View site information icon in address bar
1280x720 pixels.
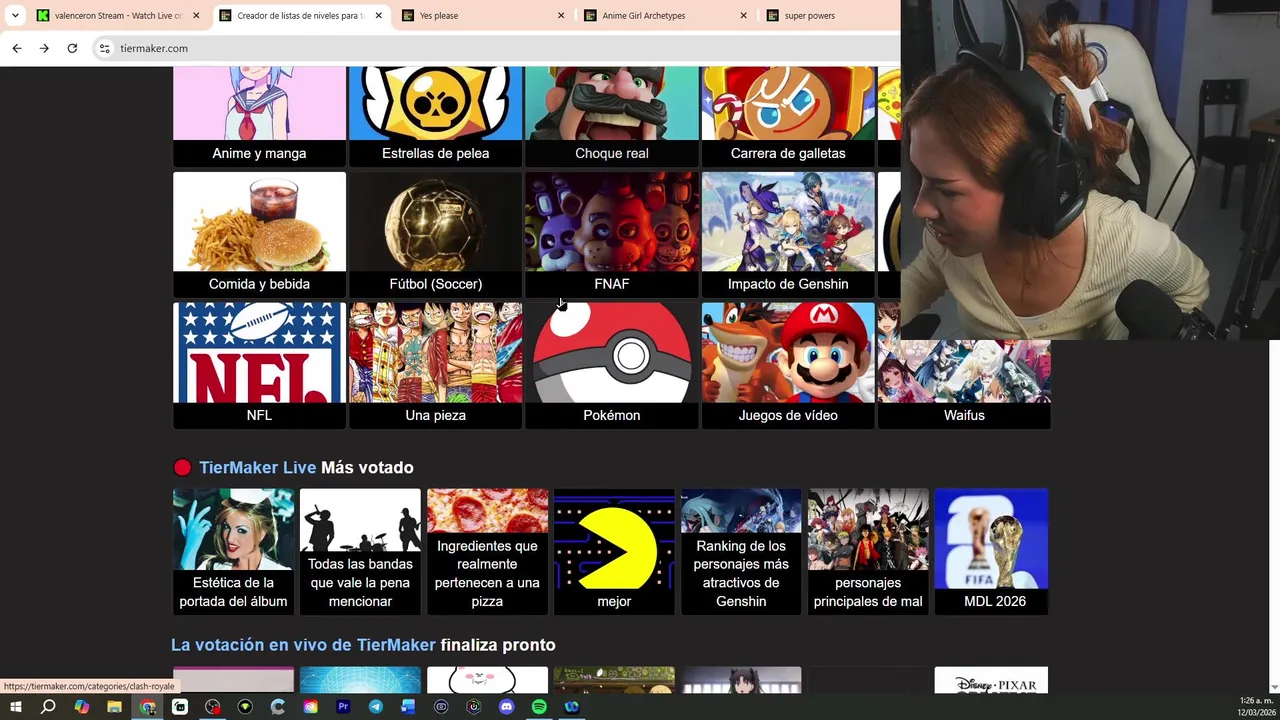tap(104, 48)
